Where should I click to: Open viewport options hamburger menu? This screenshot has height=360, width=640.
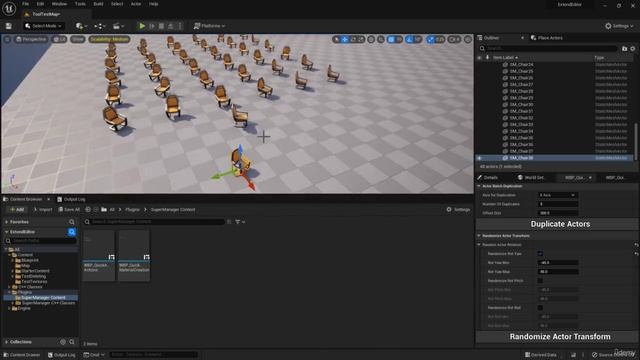tap(7, 40)
